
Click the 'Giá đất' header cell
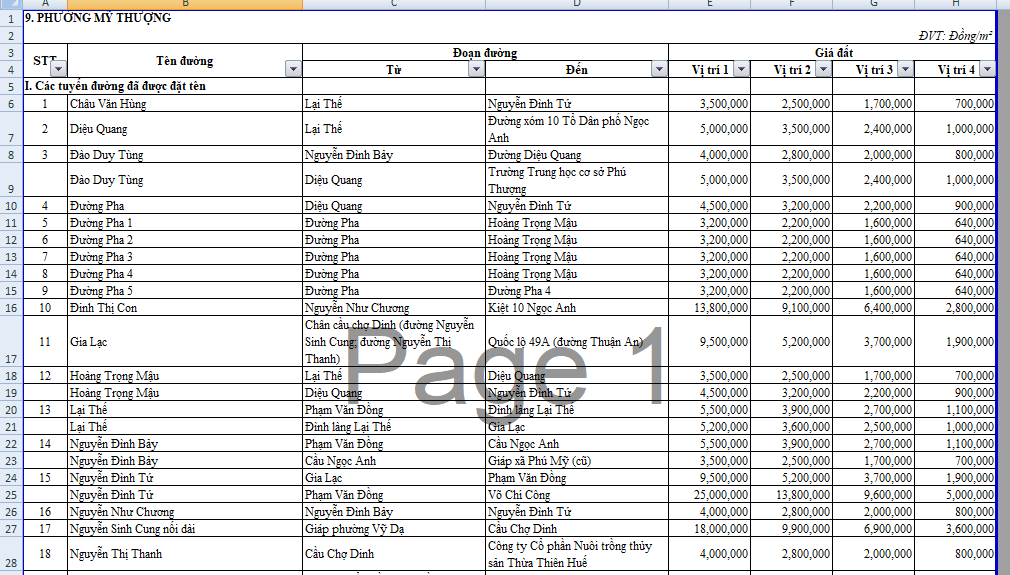(833, 52)
